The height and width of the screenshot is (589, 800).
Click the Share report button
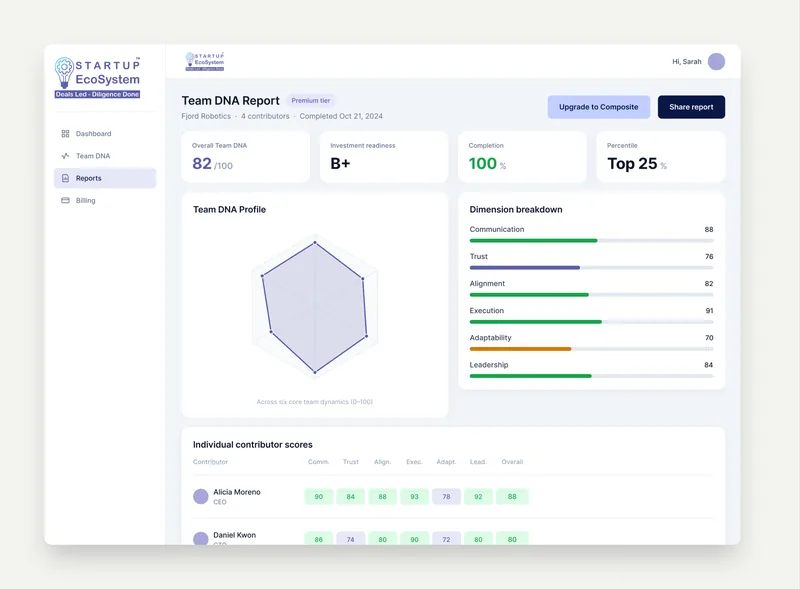[x=691, y=107]
